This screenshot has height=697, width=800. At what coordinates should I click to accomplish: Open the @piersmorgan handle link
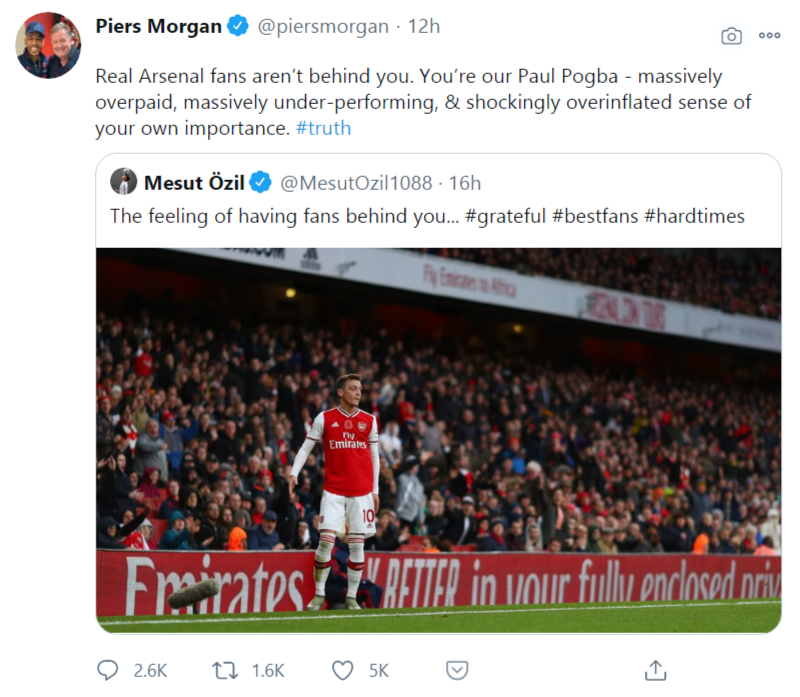(x=323, y=27)
